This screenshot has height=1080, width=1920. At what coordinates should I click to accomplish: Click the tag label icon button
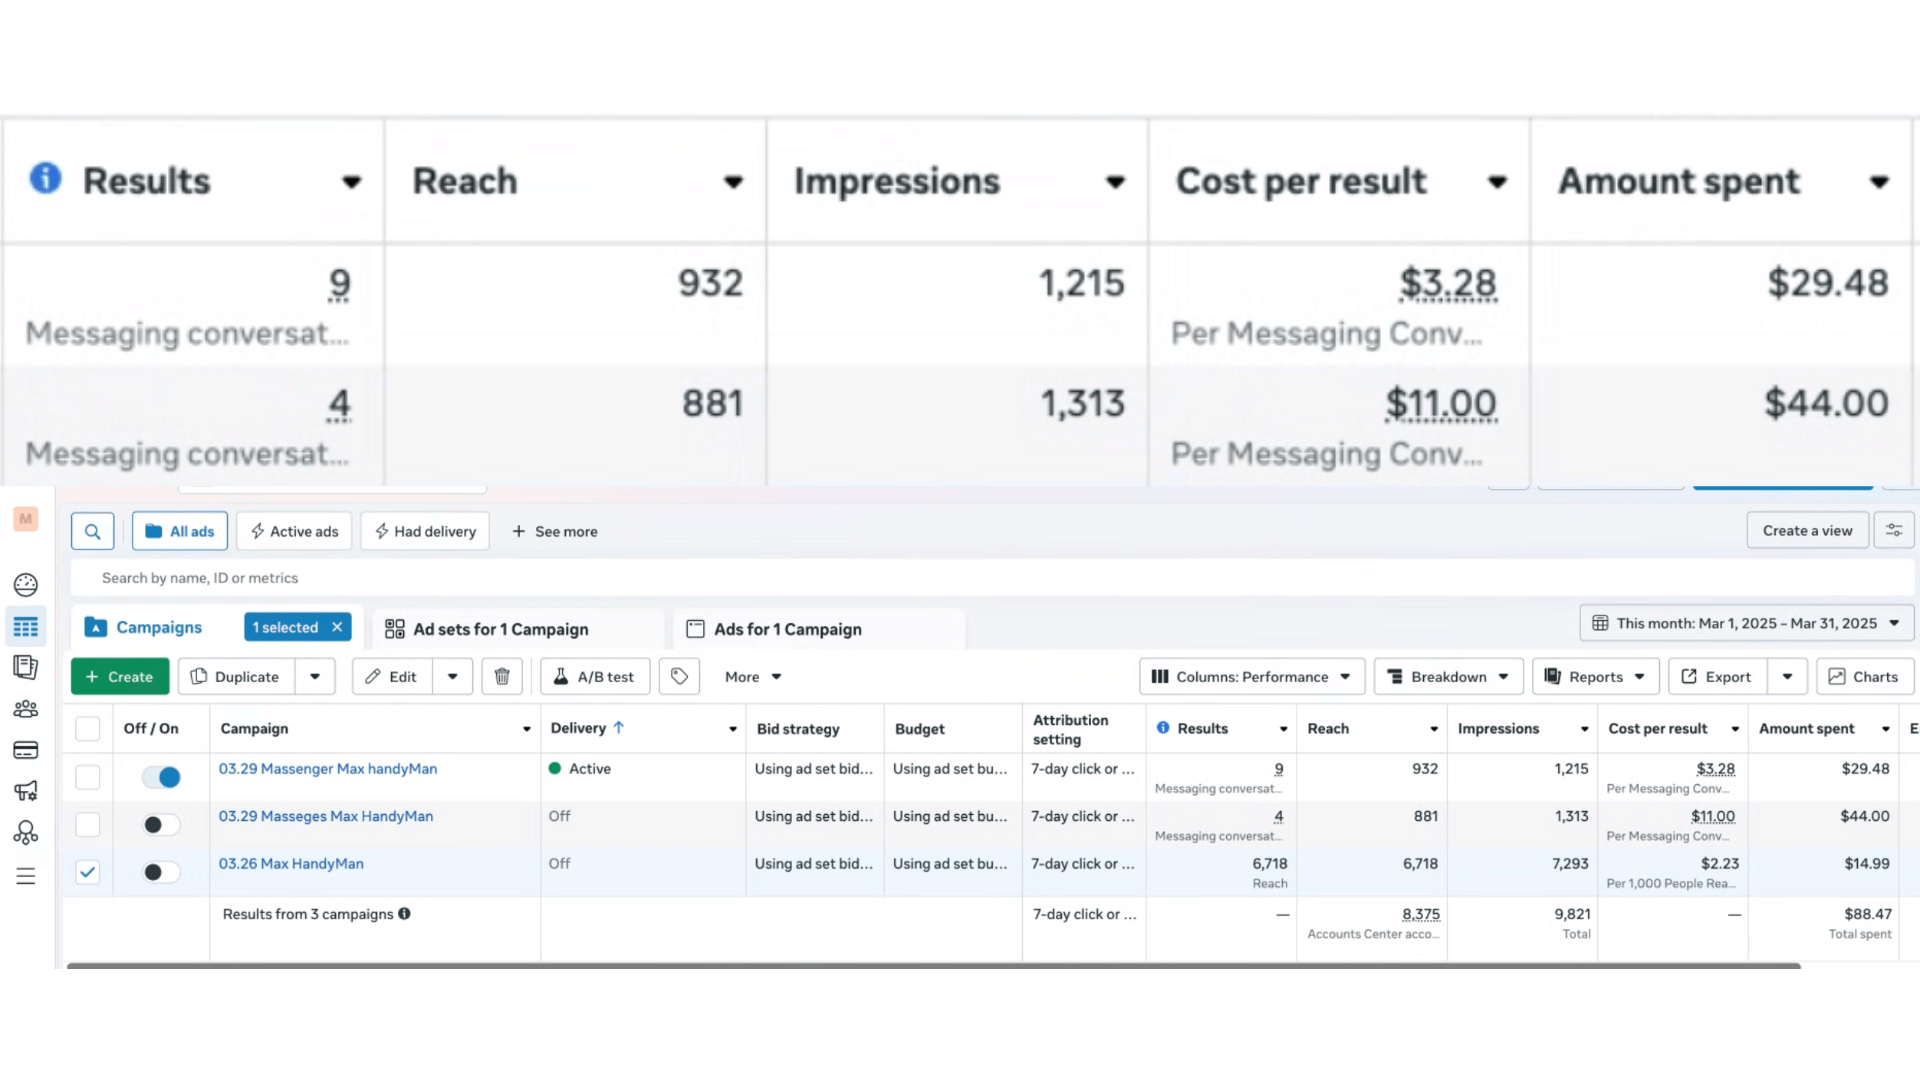click(x=679, y=677)
